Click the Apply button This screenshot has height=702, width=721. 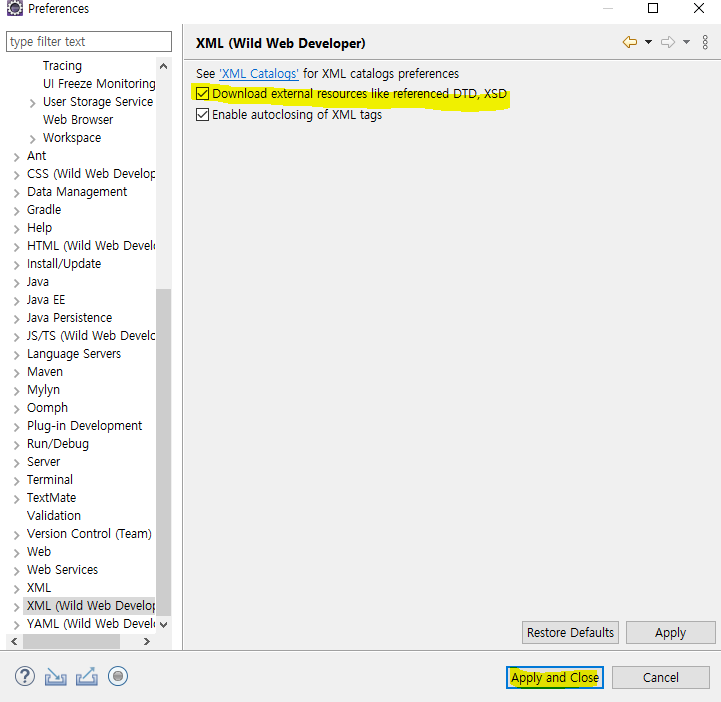[x=670, y=633]
